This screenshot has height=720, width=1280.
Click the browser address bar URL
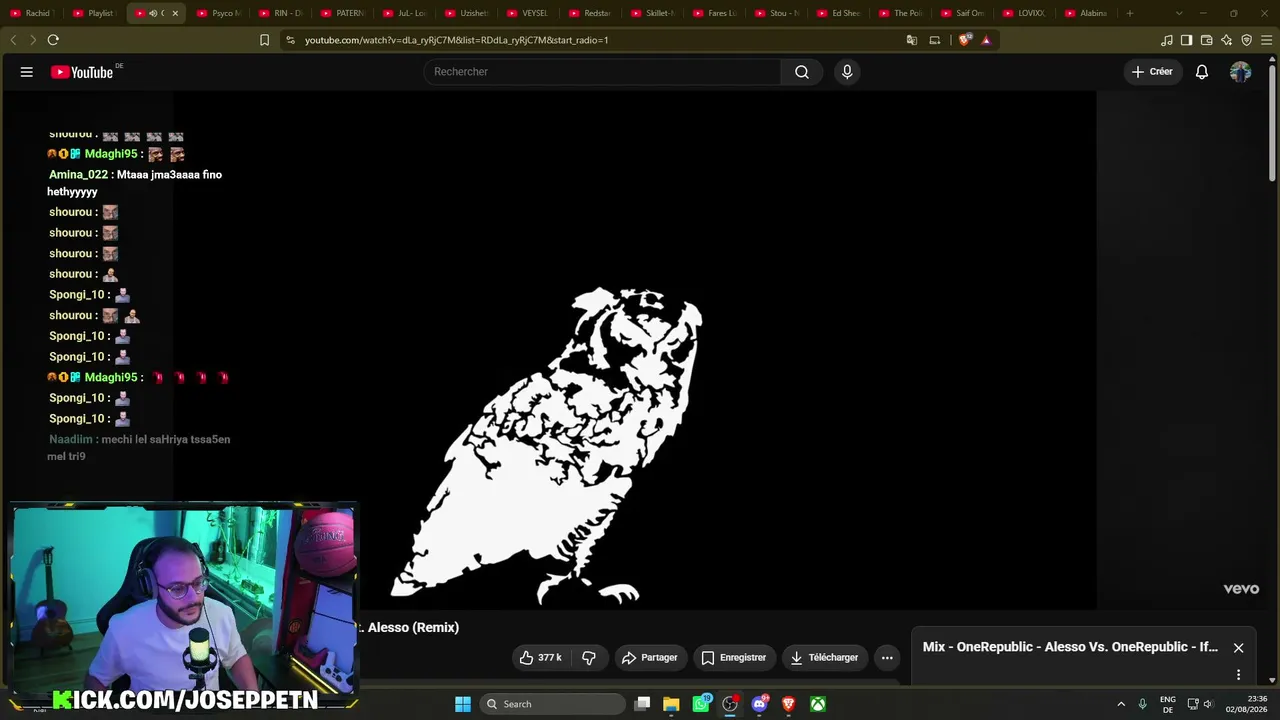point(456,40)
